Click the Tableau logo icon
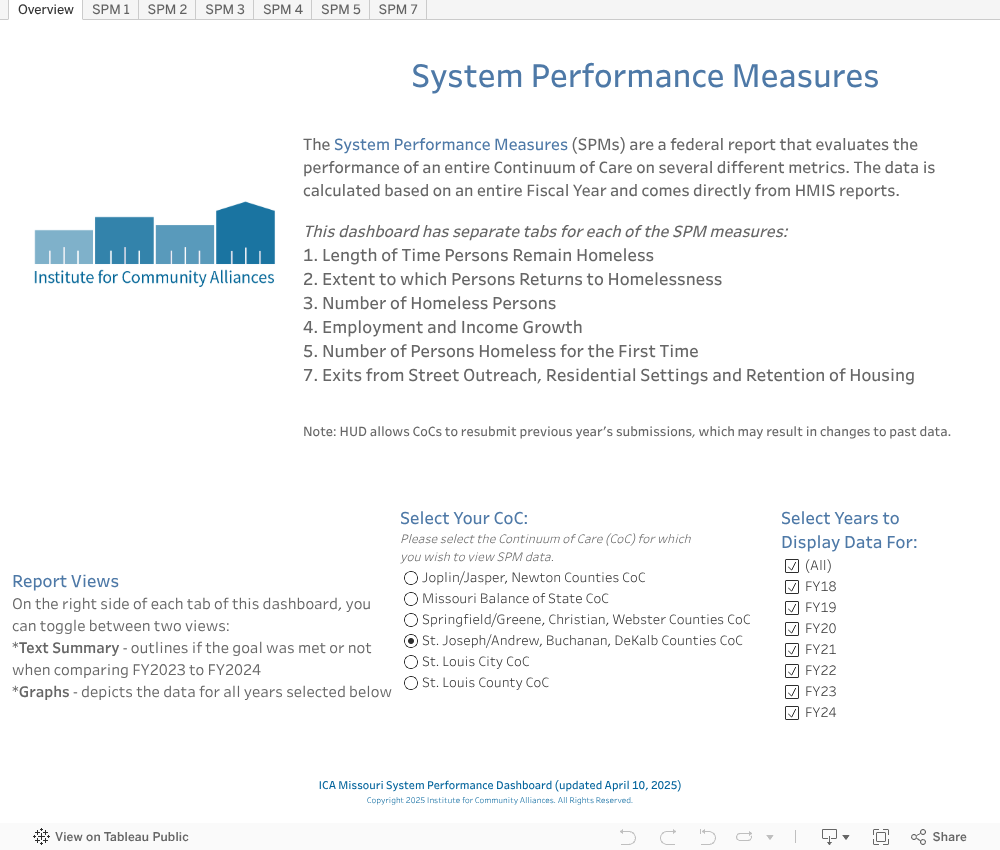 42,837
